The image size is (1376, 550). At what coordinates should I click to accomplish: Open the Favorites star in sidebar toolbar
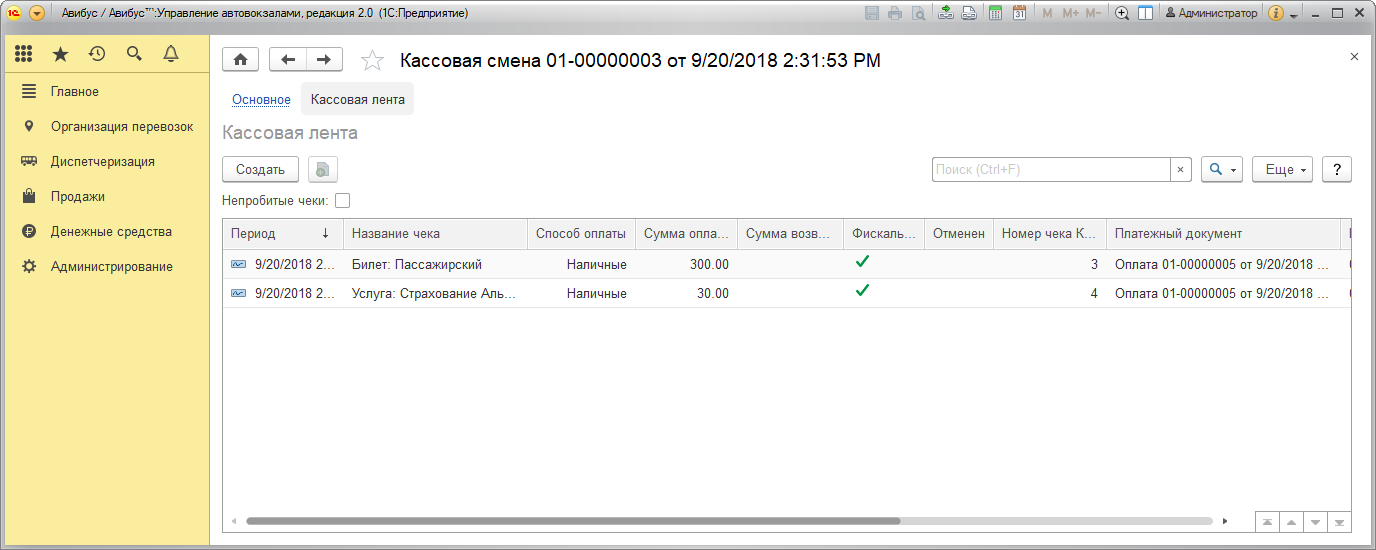(x=60, y=54)
